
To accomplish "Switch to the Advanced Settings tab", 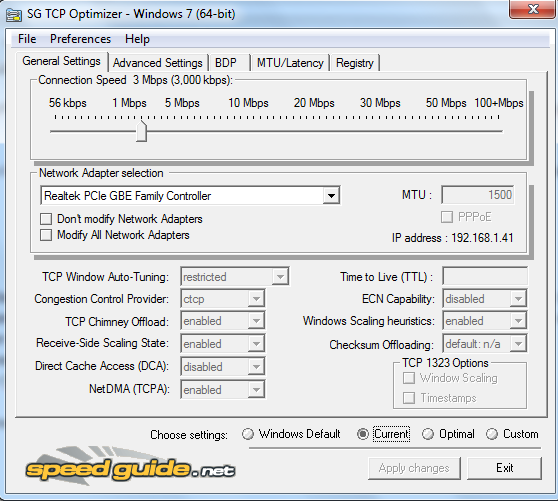I will [158, 63].
